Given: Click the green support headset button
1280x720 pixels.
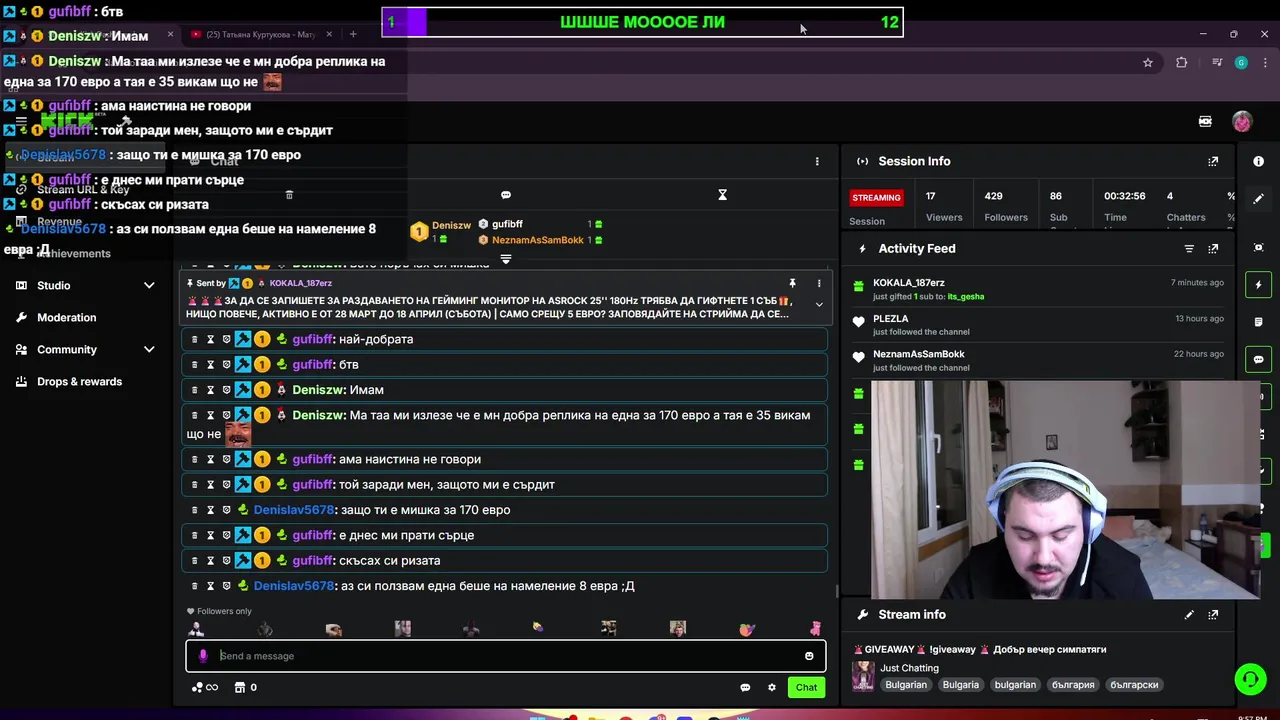Looking at the screenshot, I should [1250, 679].
